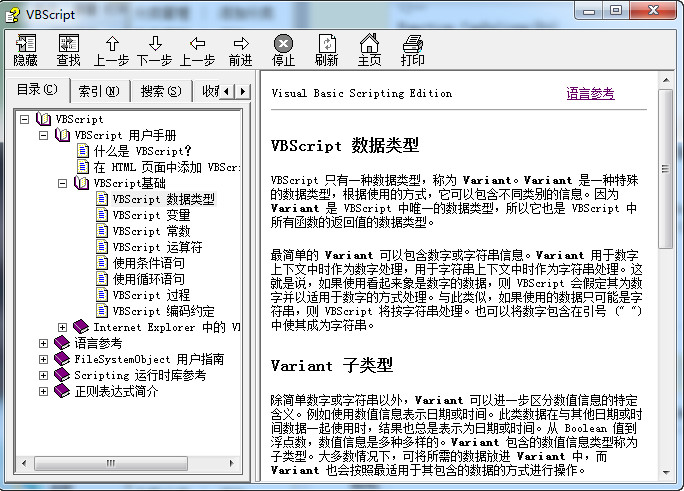Click the 'VBScript 数据类型' page heading
Image resolution: width=684 pixels, height=491 pixels.
(345, 145)
